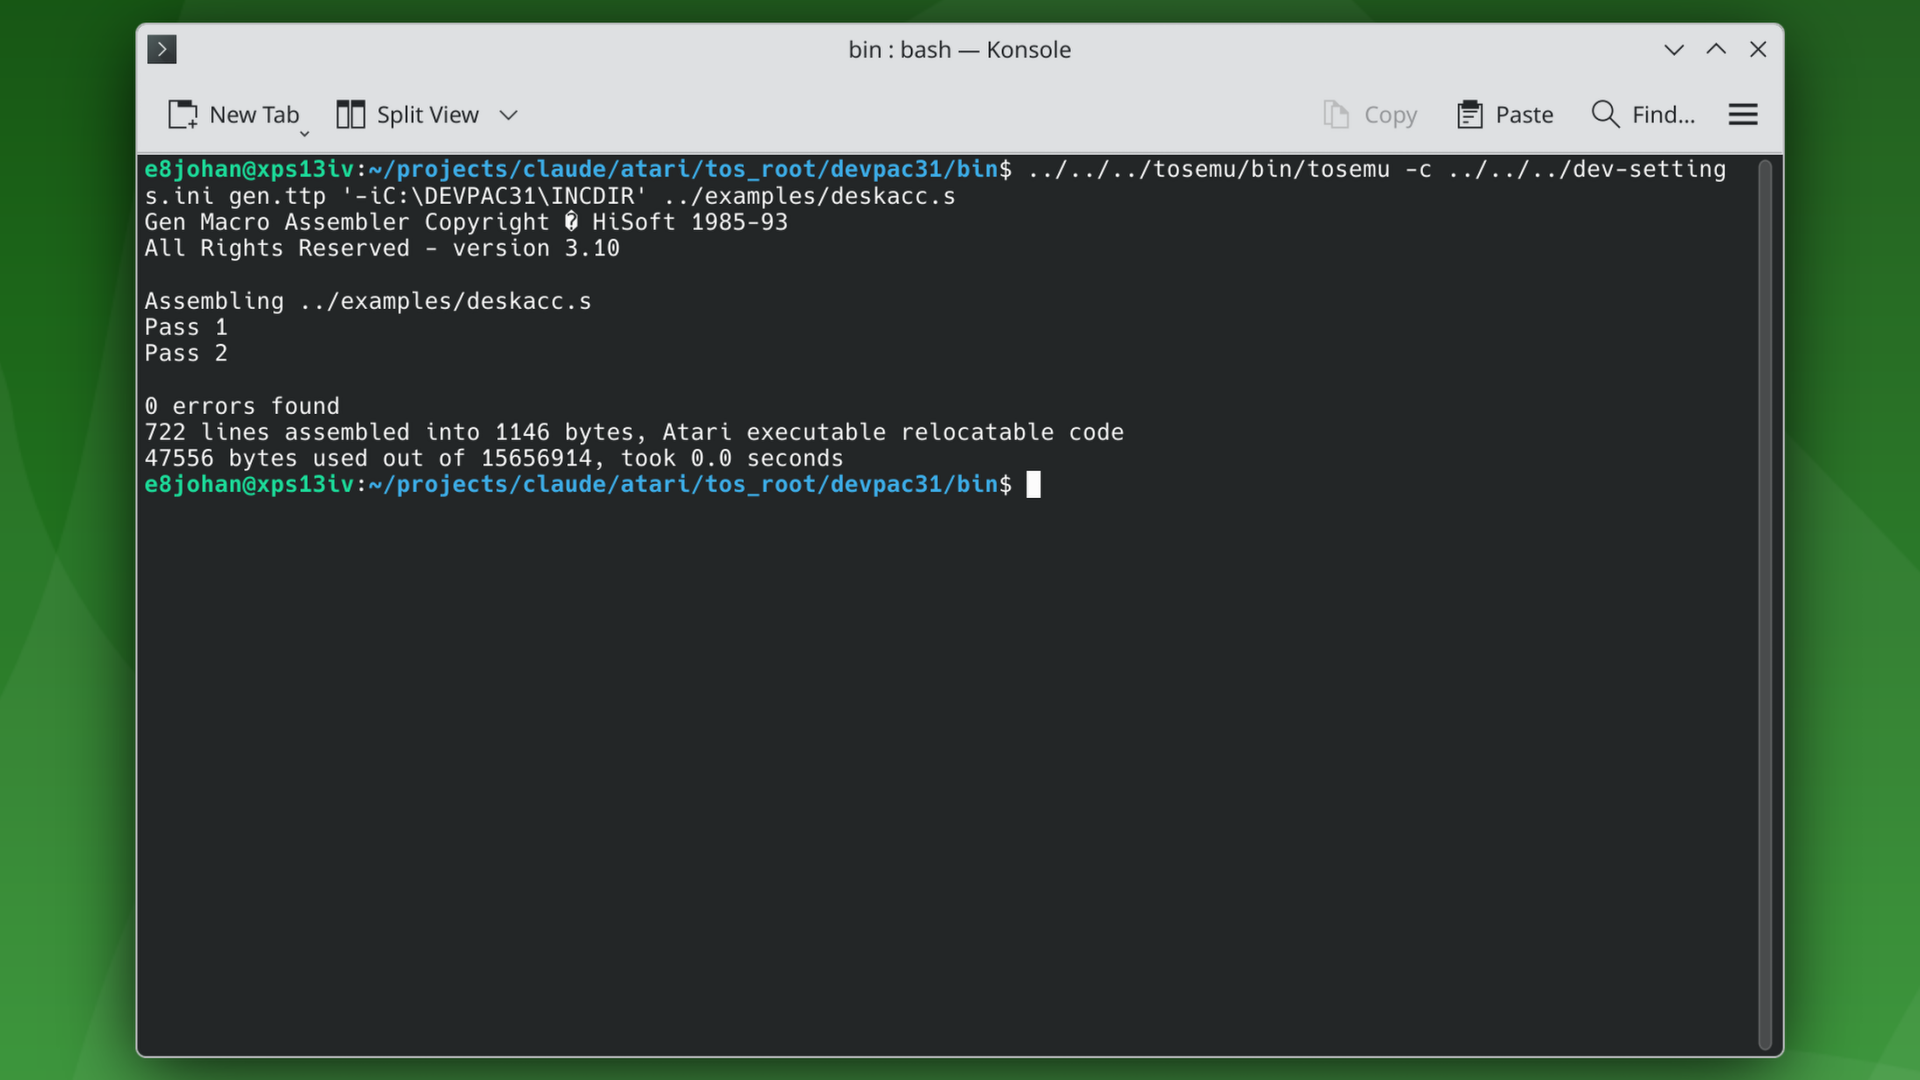Open a New Tab in Konsole
This screenshot has width=1920, height=1080.
point(233,115)
